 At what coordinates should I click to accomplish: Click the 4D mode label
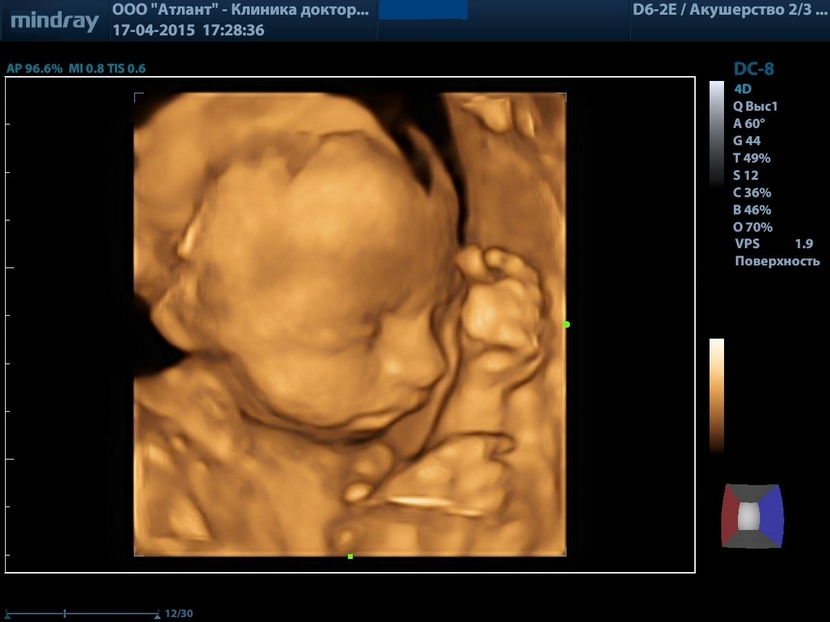742,89
